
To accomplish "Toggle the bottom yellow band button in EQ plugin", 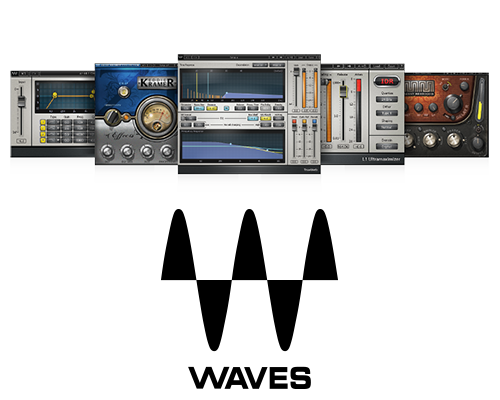I will click(x=43, y=140).
